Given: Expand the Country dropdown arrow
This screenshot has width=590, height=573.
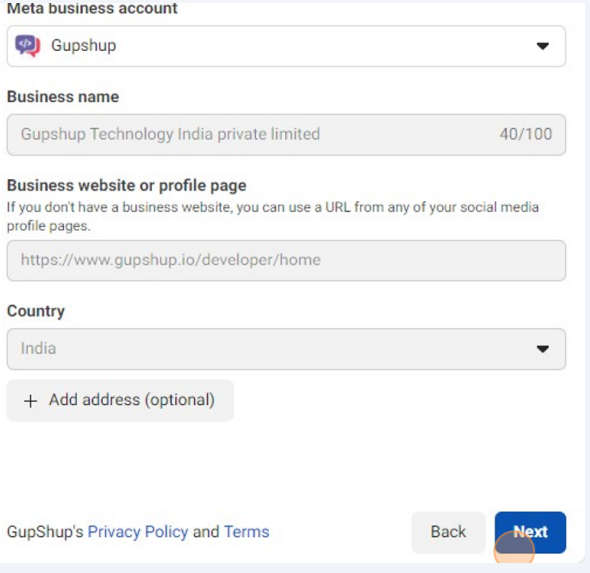Looking at the screenshot, I should tap(542, 349).
